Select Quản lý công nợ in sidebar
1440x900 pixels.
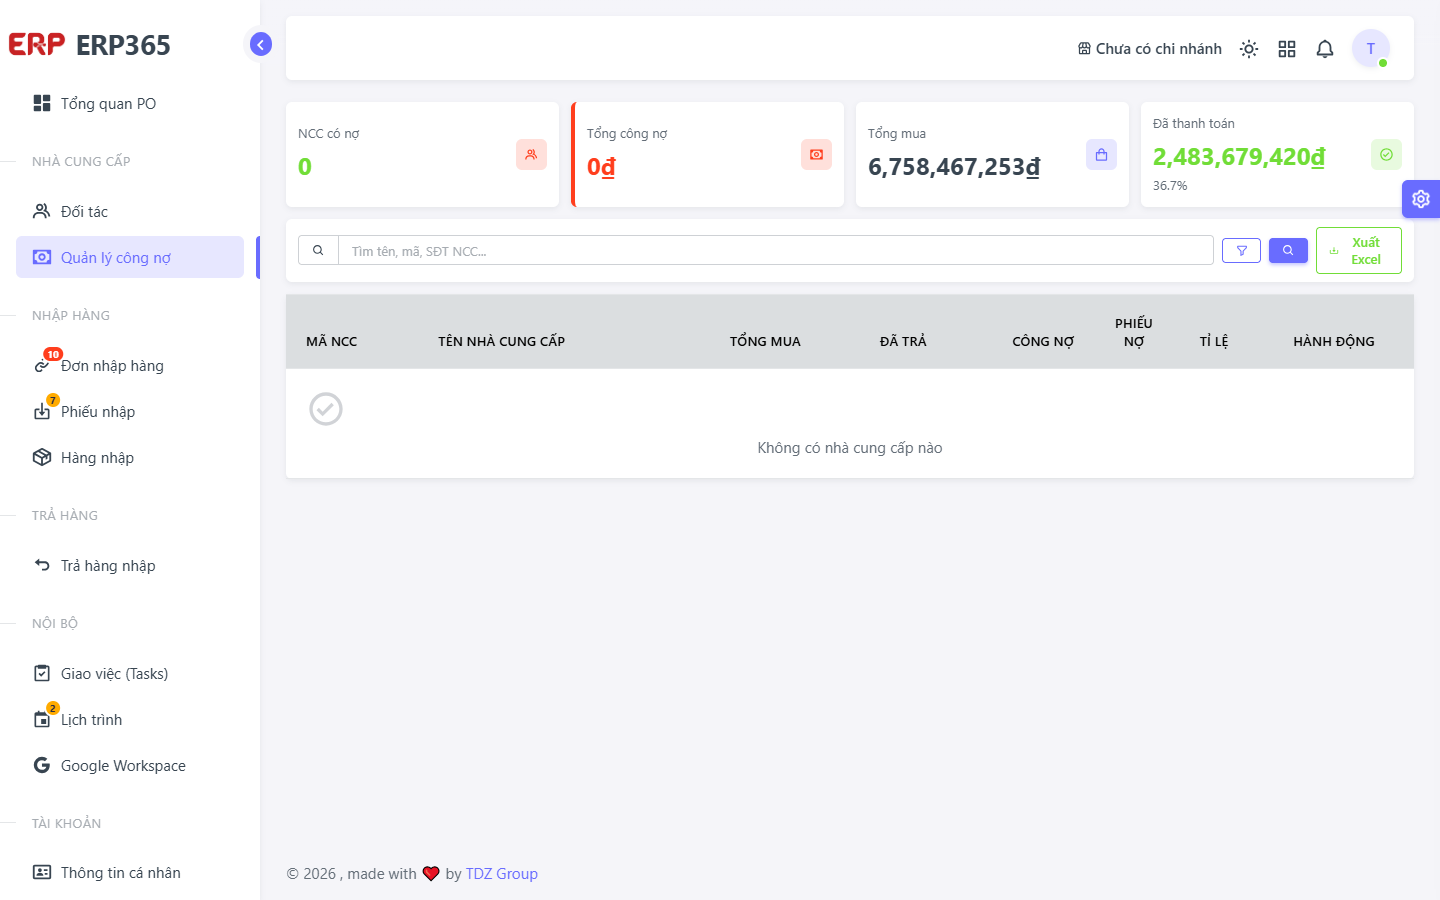[130, 257]
